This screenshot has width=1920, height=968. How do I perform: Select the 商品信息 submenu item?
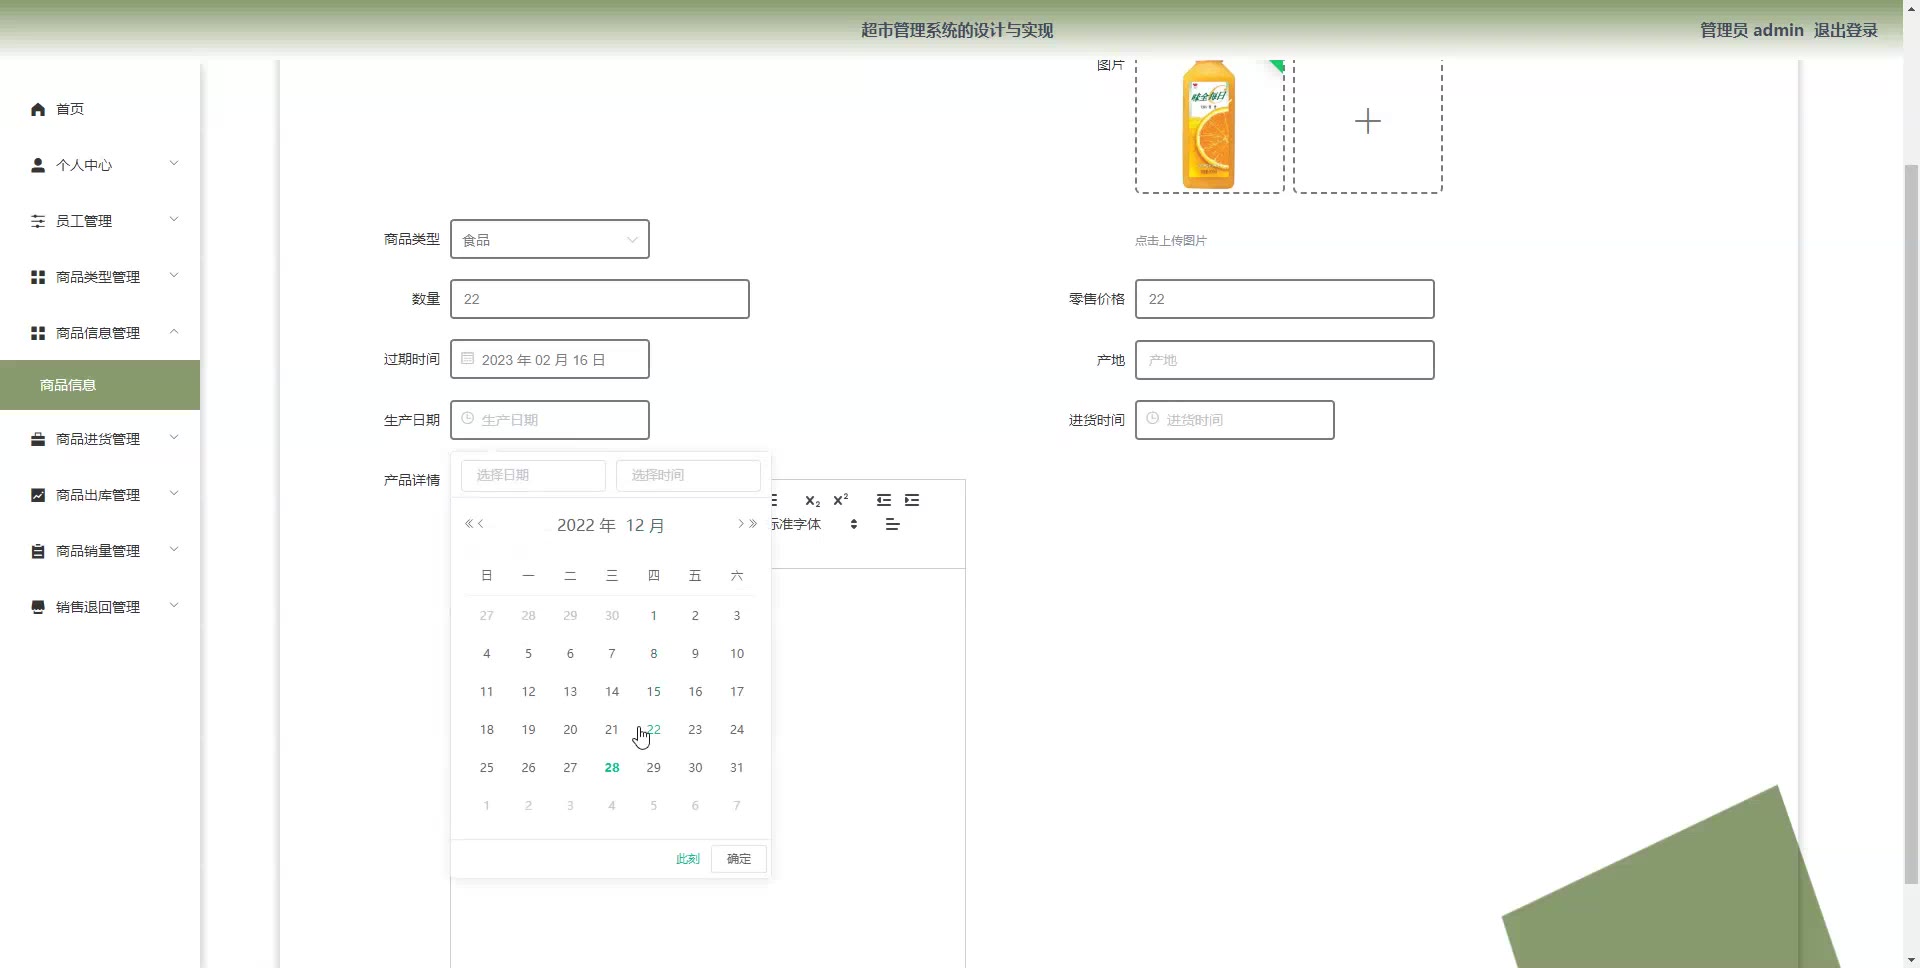pos(100,385)
